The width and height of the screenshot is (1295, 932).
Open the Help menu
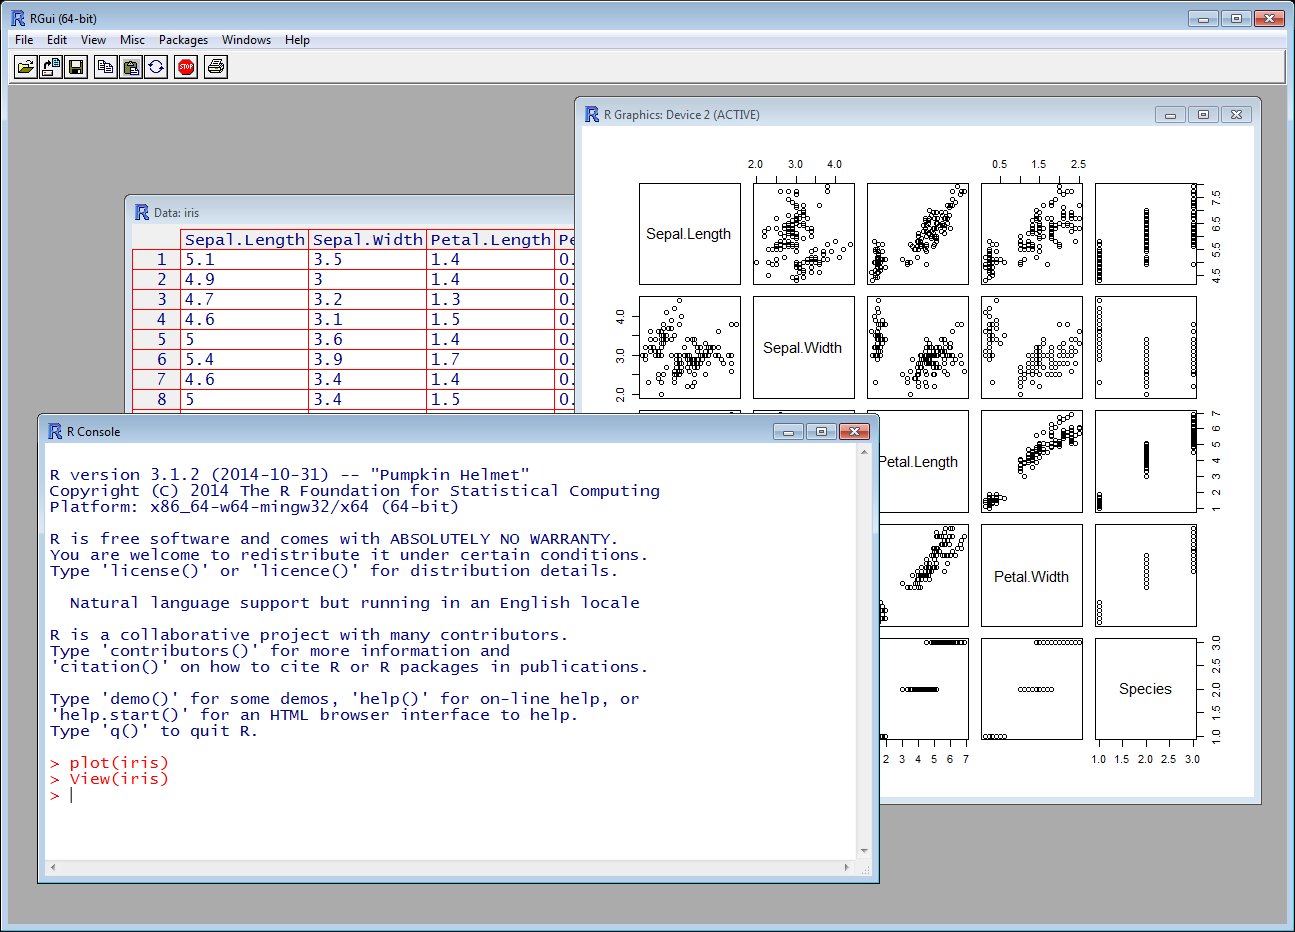[x=297, y=40]
